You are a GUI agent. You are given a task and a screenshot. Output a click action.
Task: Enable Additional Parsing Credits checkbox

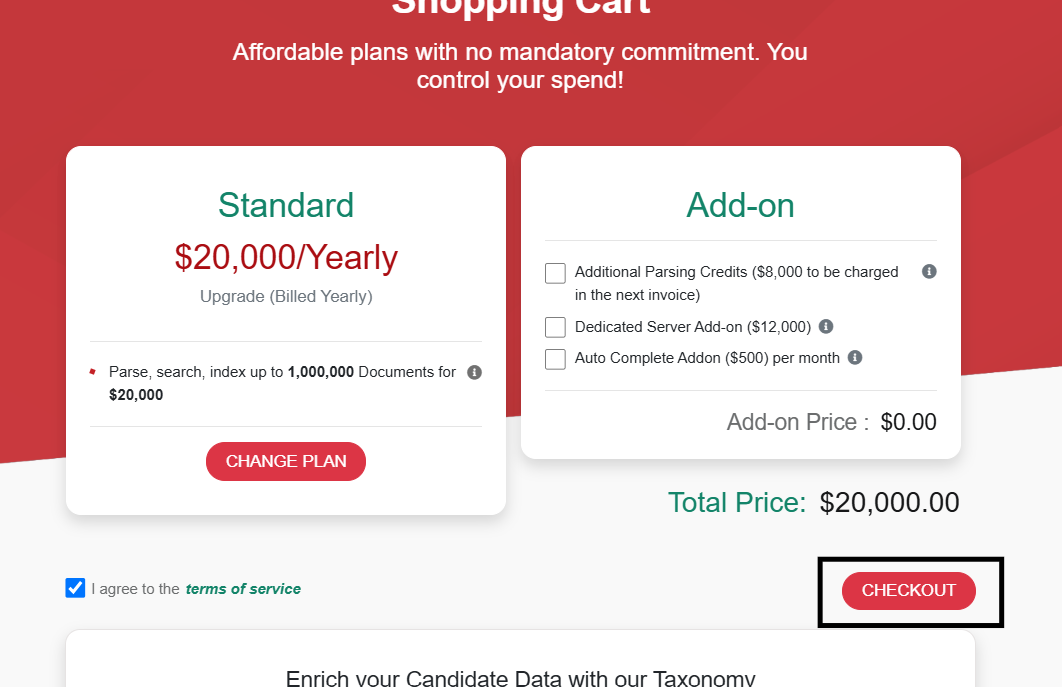[x=555, y=273]
